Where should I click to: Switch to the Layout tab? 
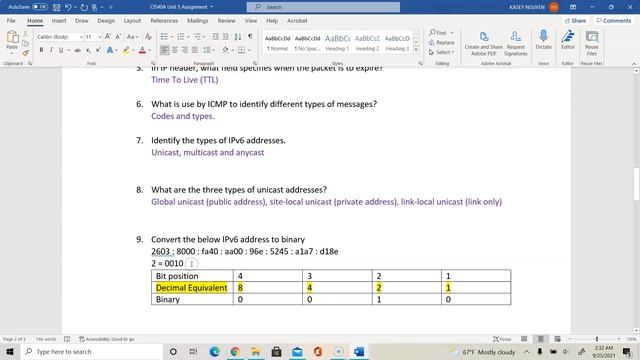pos(132,20)
